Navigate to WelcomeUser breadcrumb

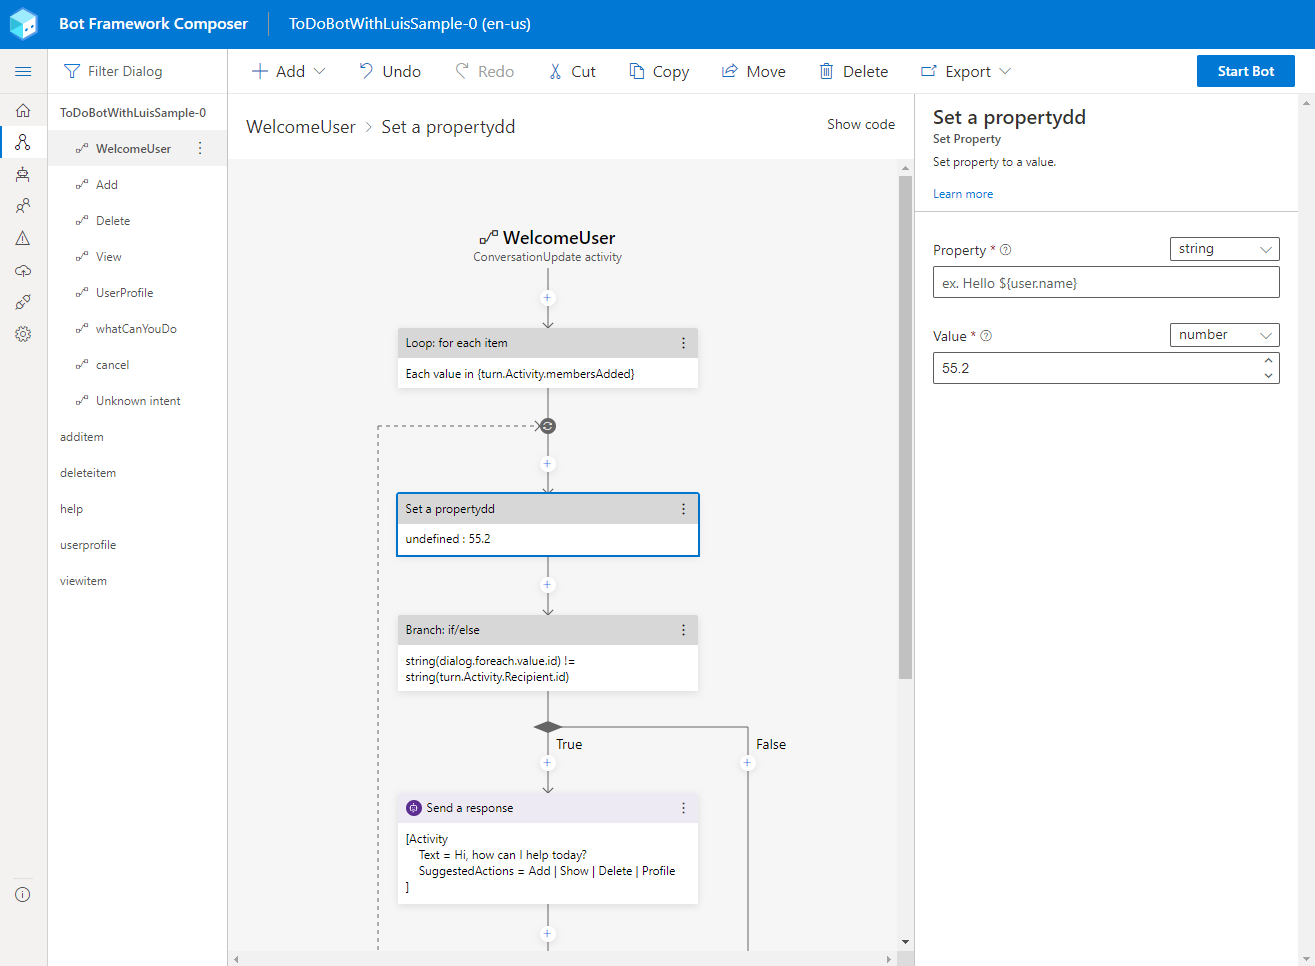301,127
